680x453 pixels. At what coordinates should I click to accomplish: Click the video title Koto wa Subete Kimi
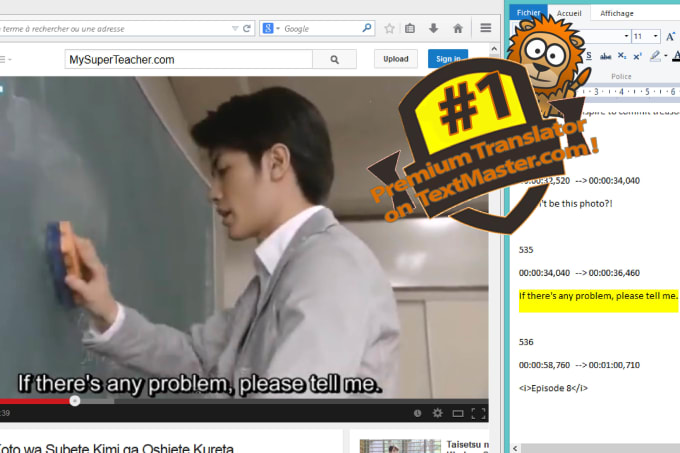point(117,448)
